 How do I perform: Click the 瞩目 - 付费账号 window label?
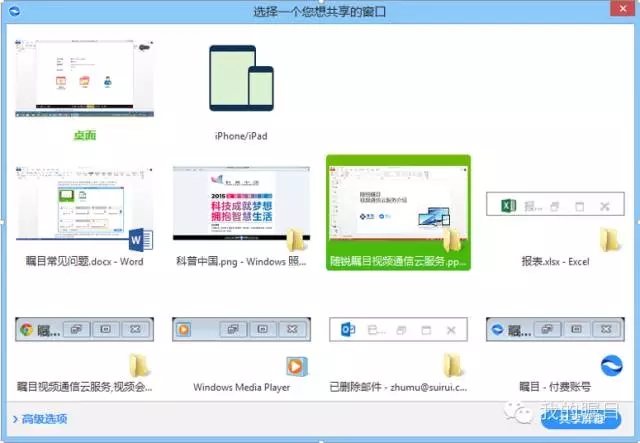[555, 387]
